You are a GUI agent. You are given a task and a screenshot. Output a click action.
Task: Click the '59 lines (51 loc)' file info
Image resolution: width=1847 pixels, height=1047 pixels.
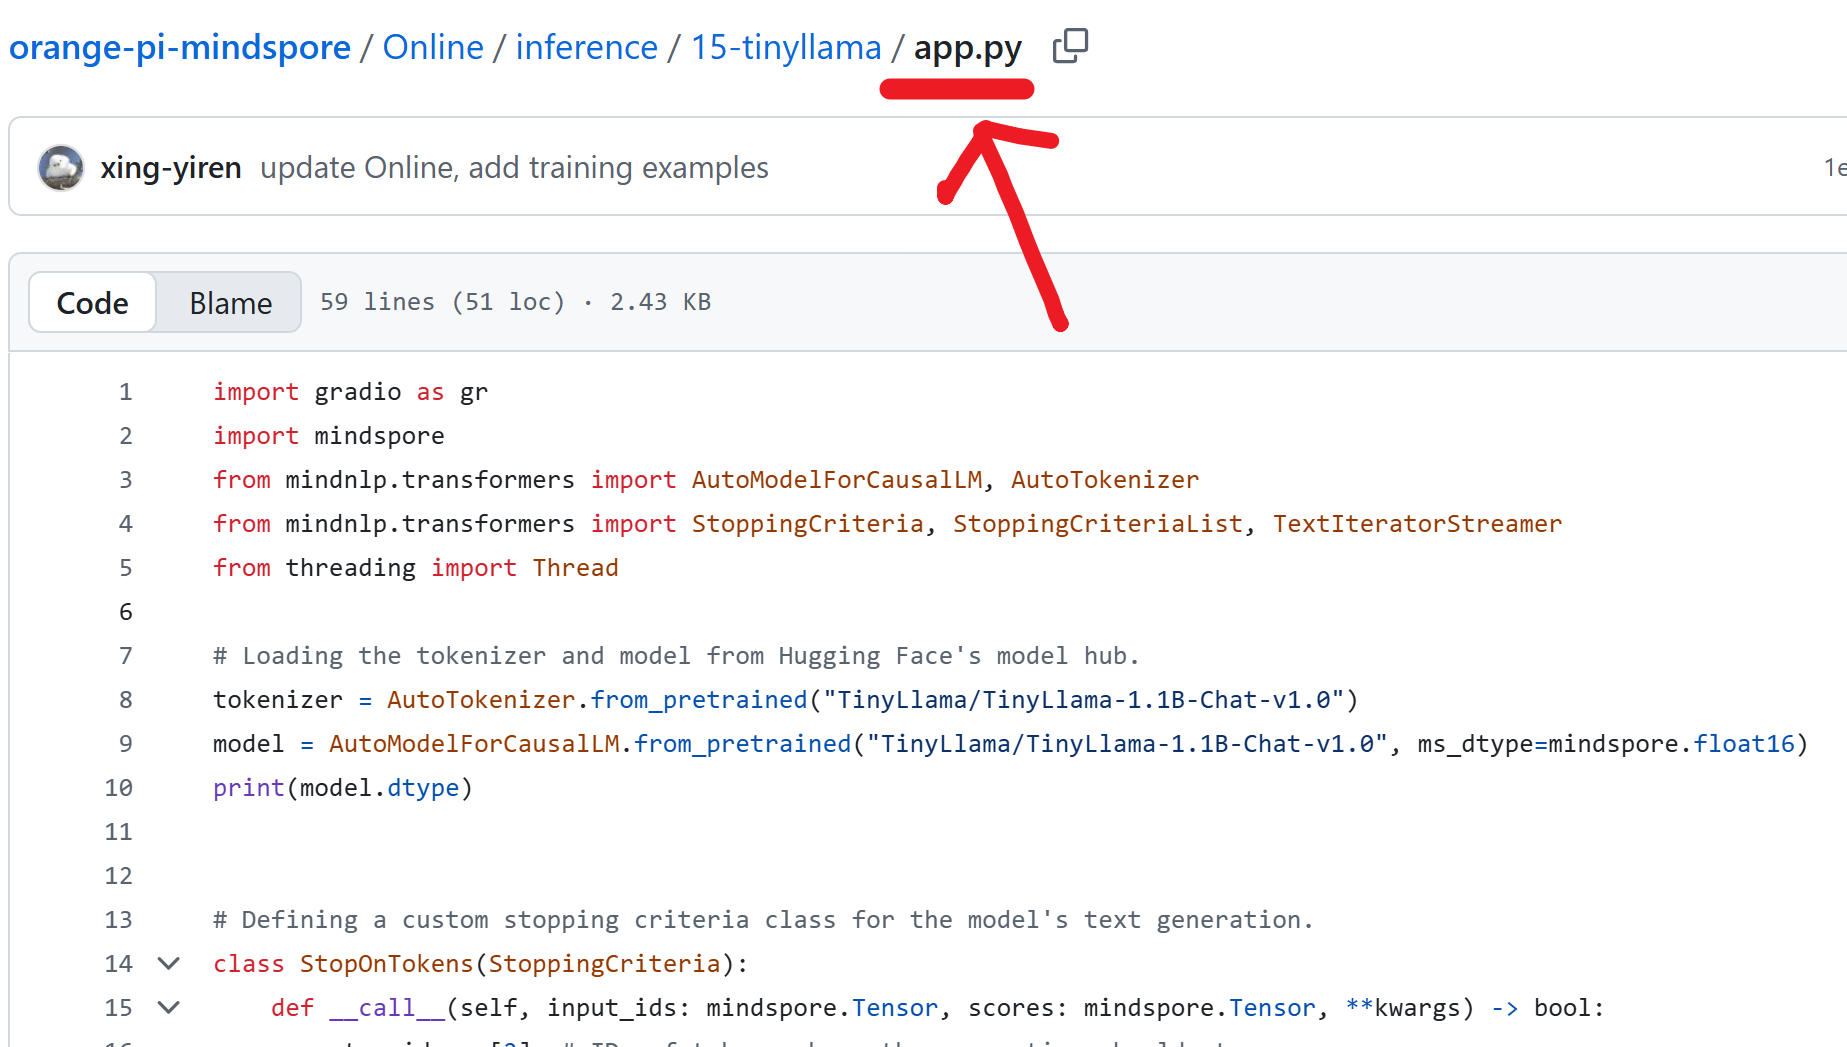442,302
